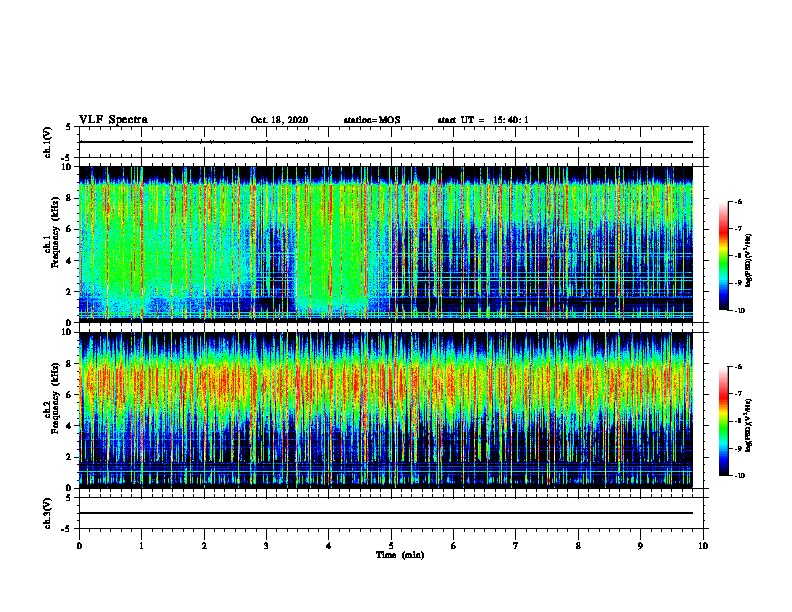Click time axis tick label "3"
Viewport: 792px width, 612px height.
(x=266, y=546)
